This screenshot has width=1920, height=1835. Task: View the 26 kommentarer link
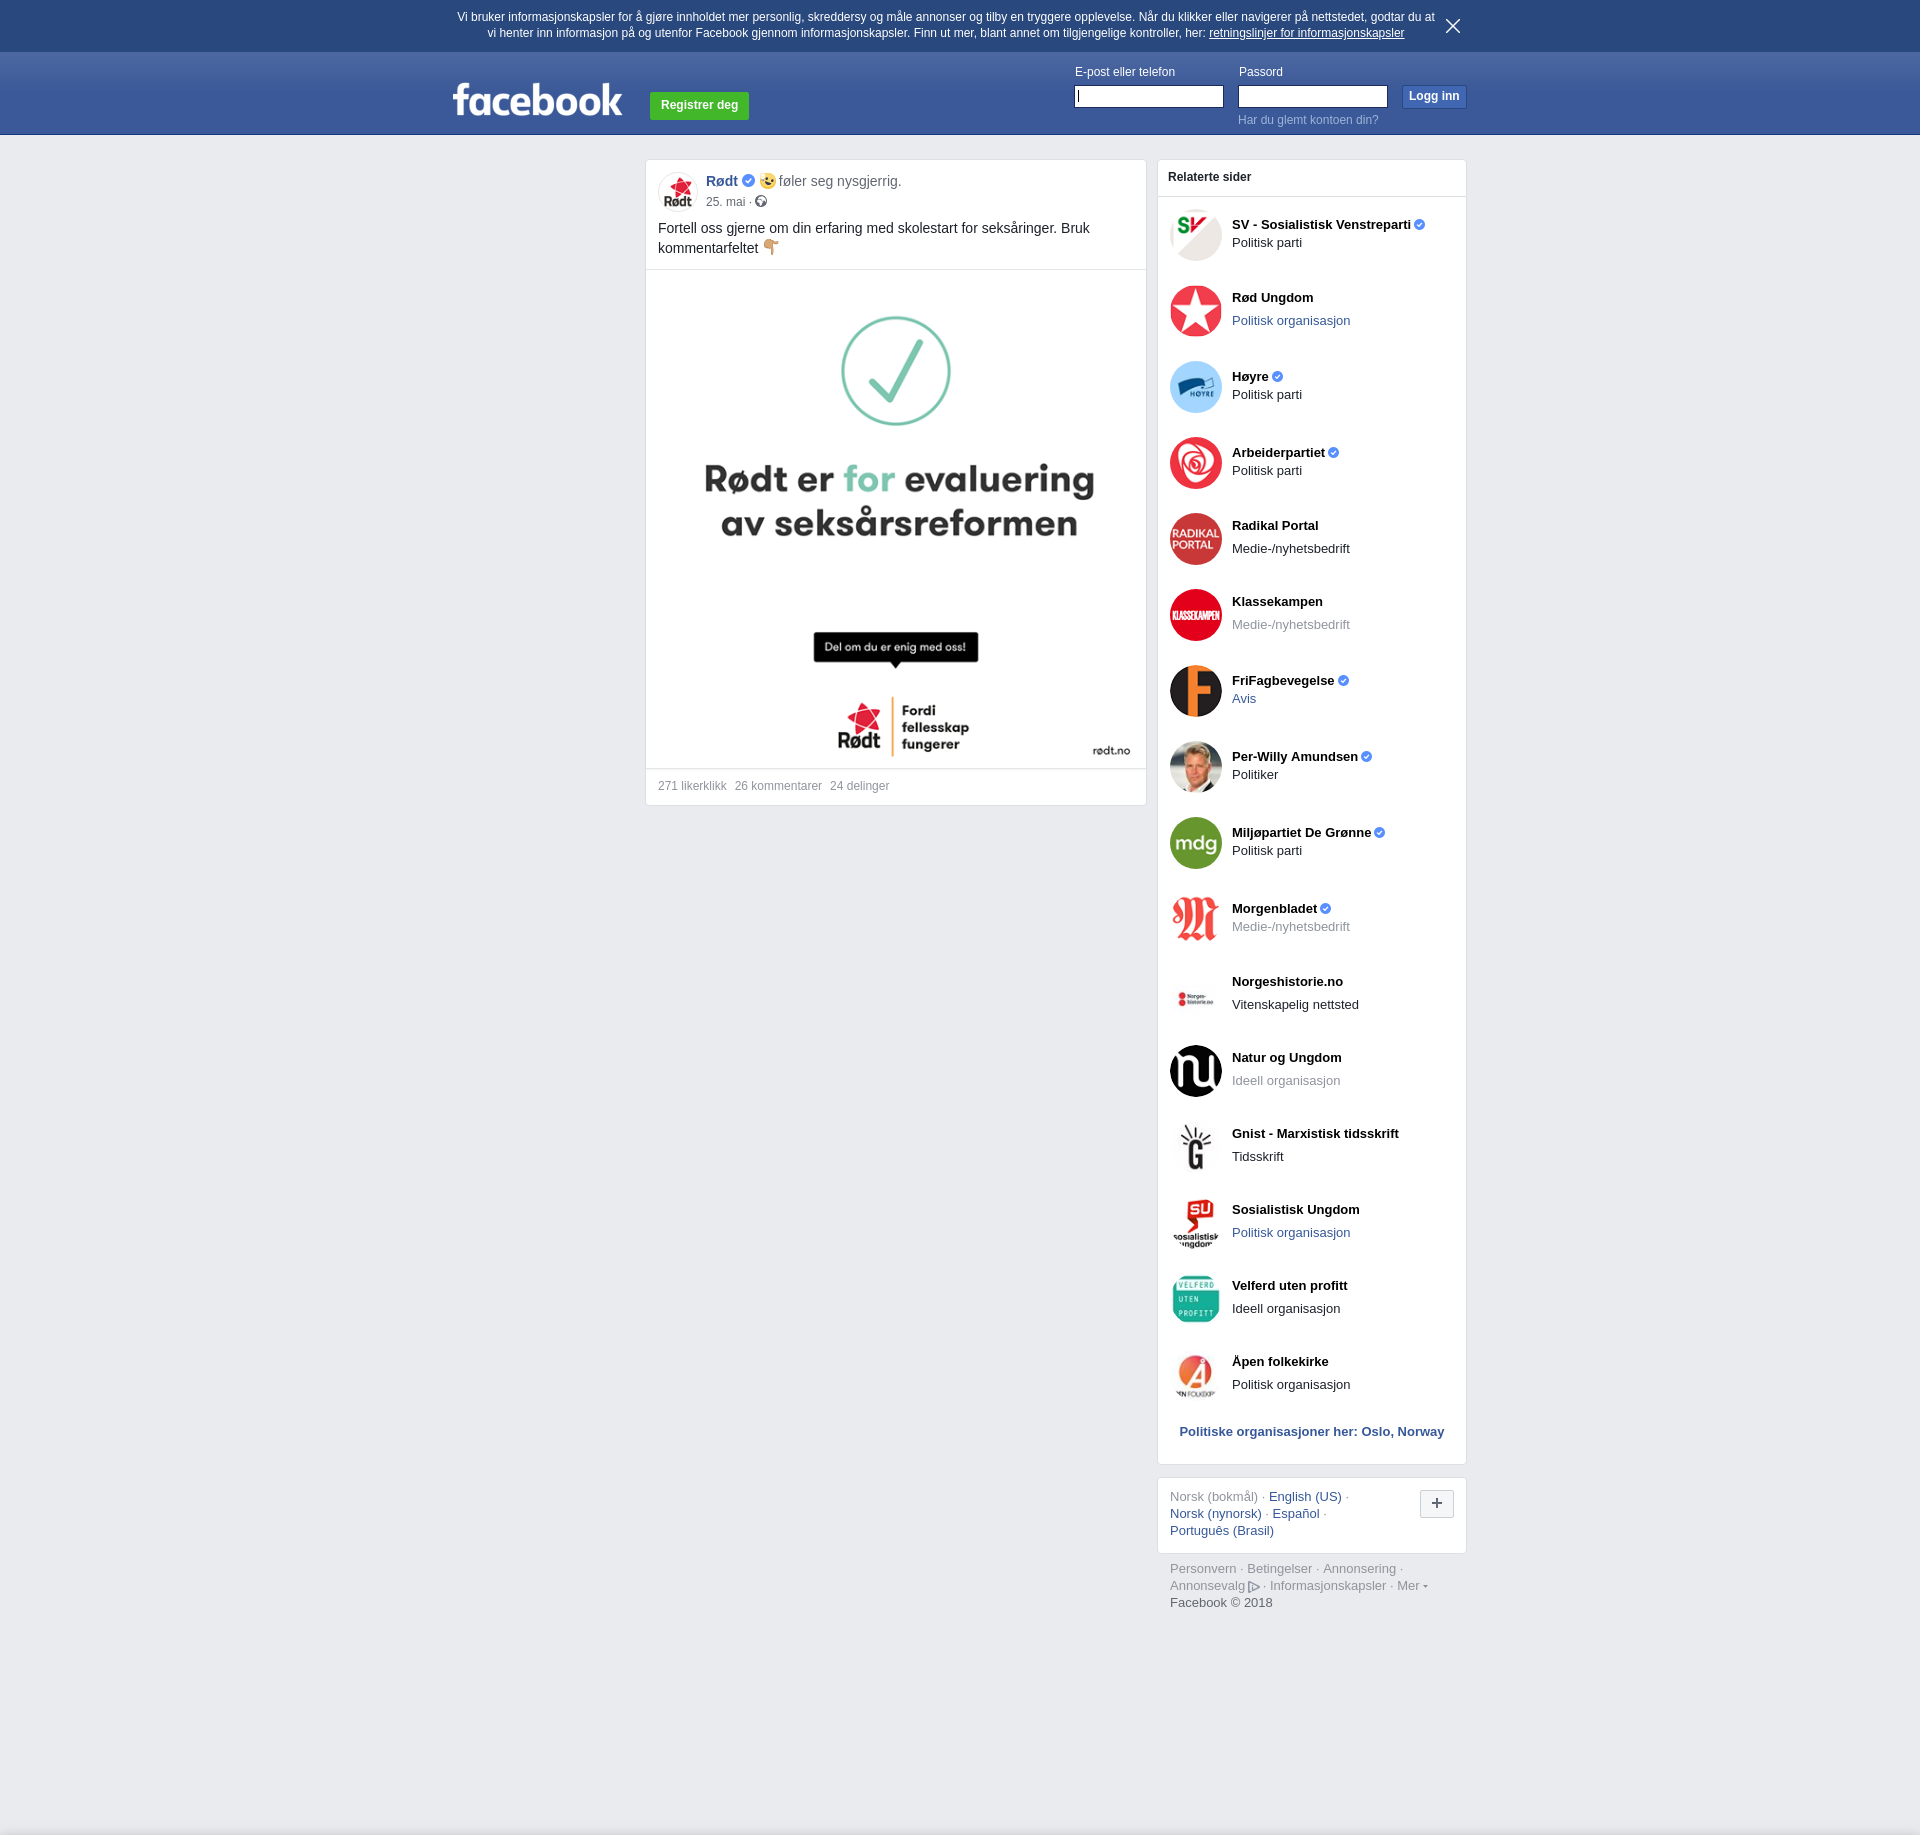point(778,786)
